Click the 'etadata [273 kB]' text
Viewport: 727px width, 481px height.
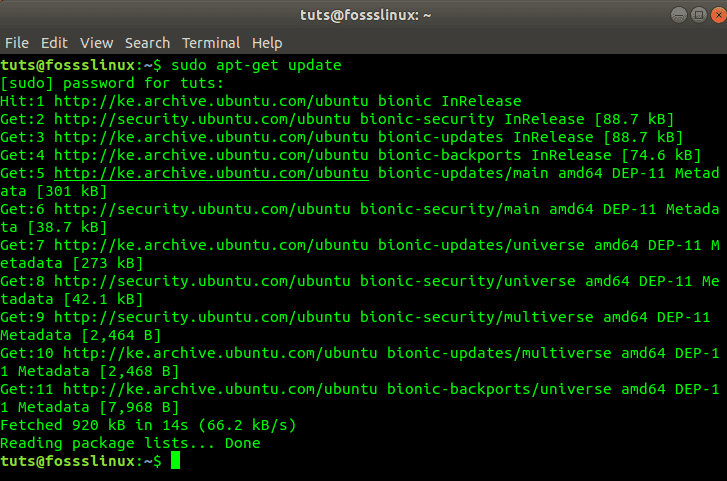(x=72, y=263)
